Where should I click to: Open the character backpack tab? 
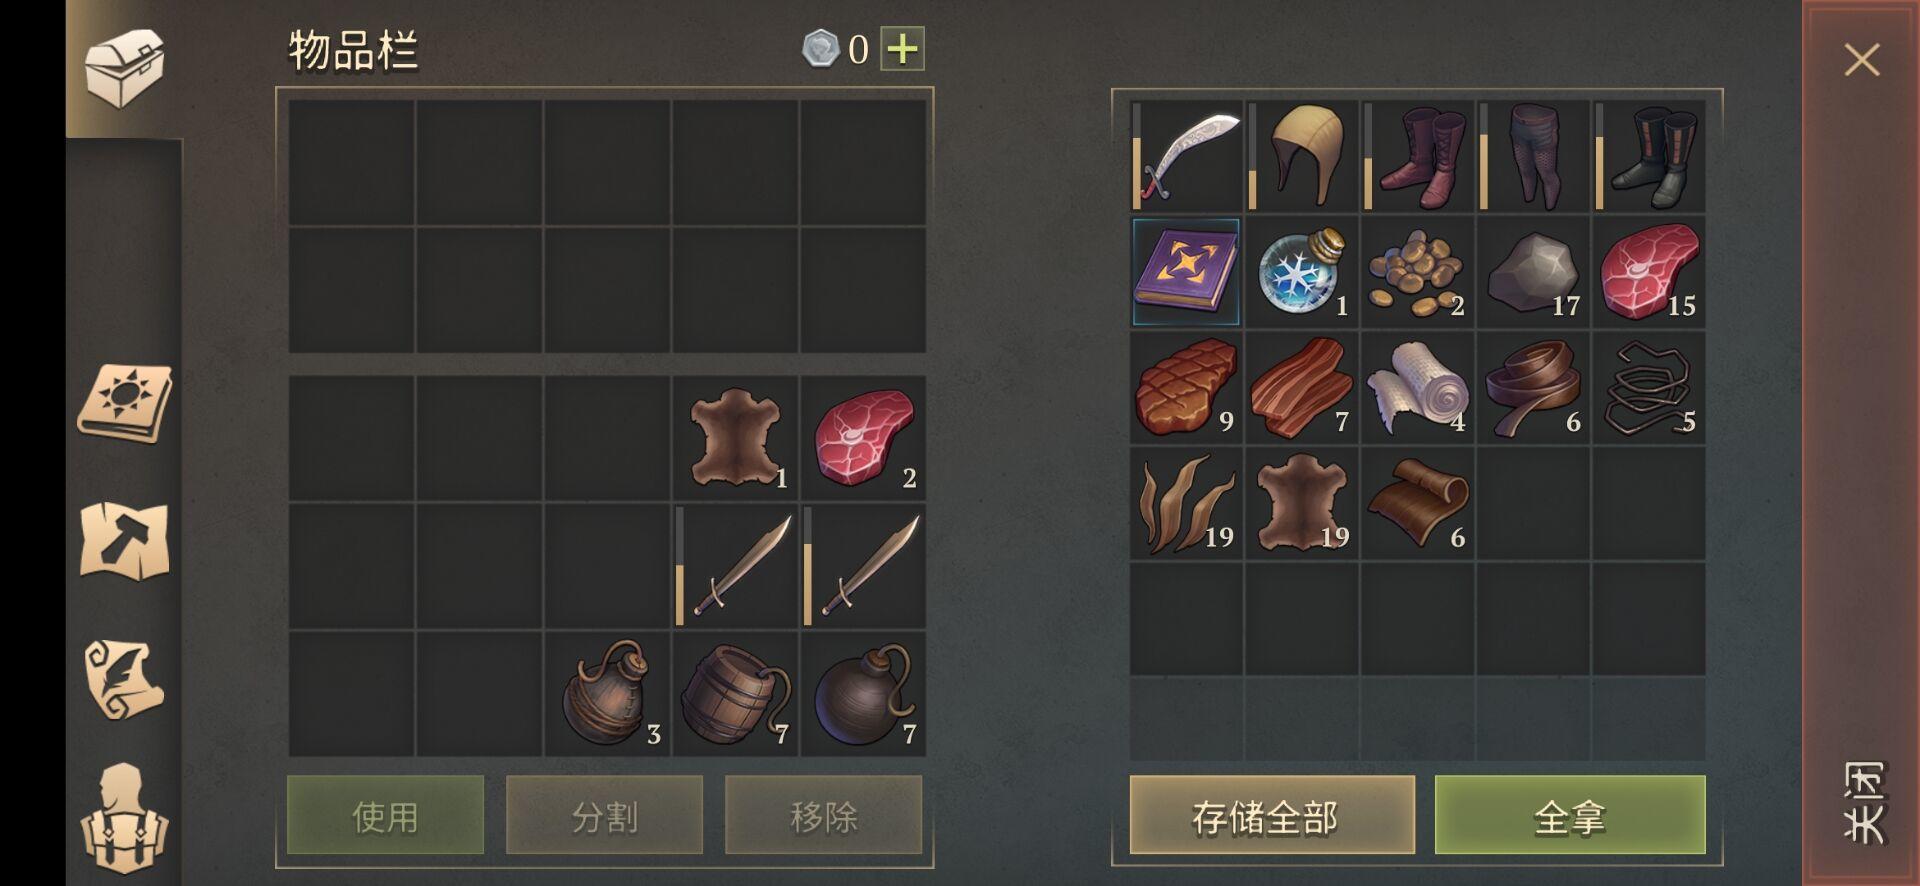click(124, 820)
